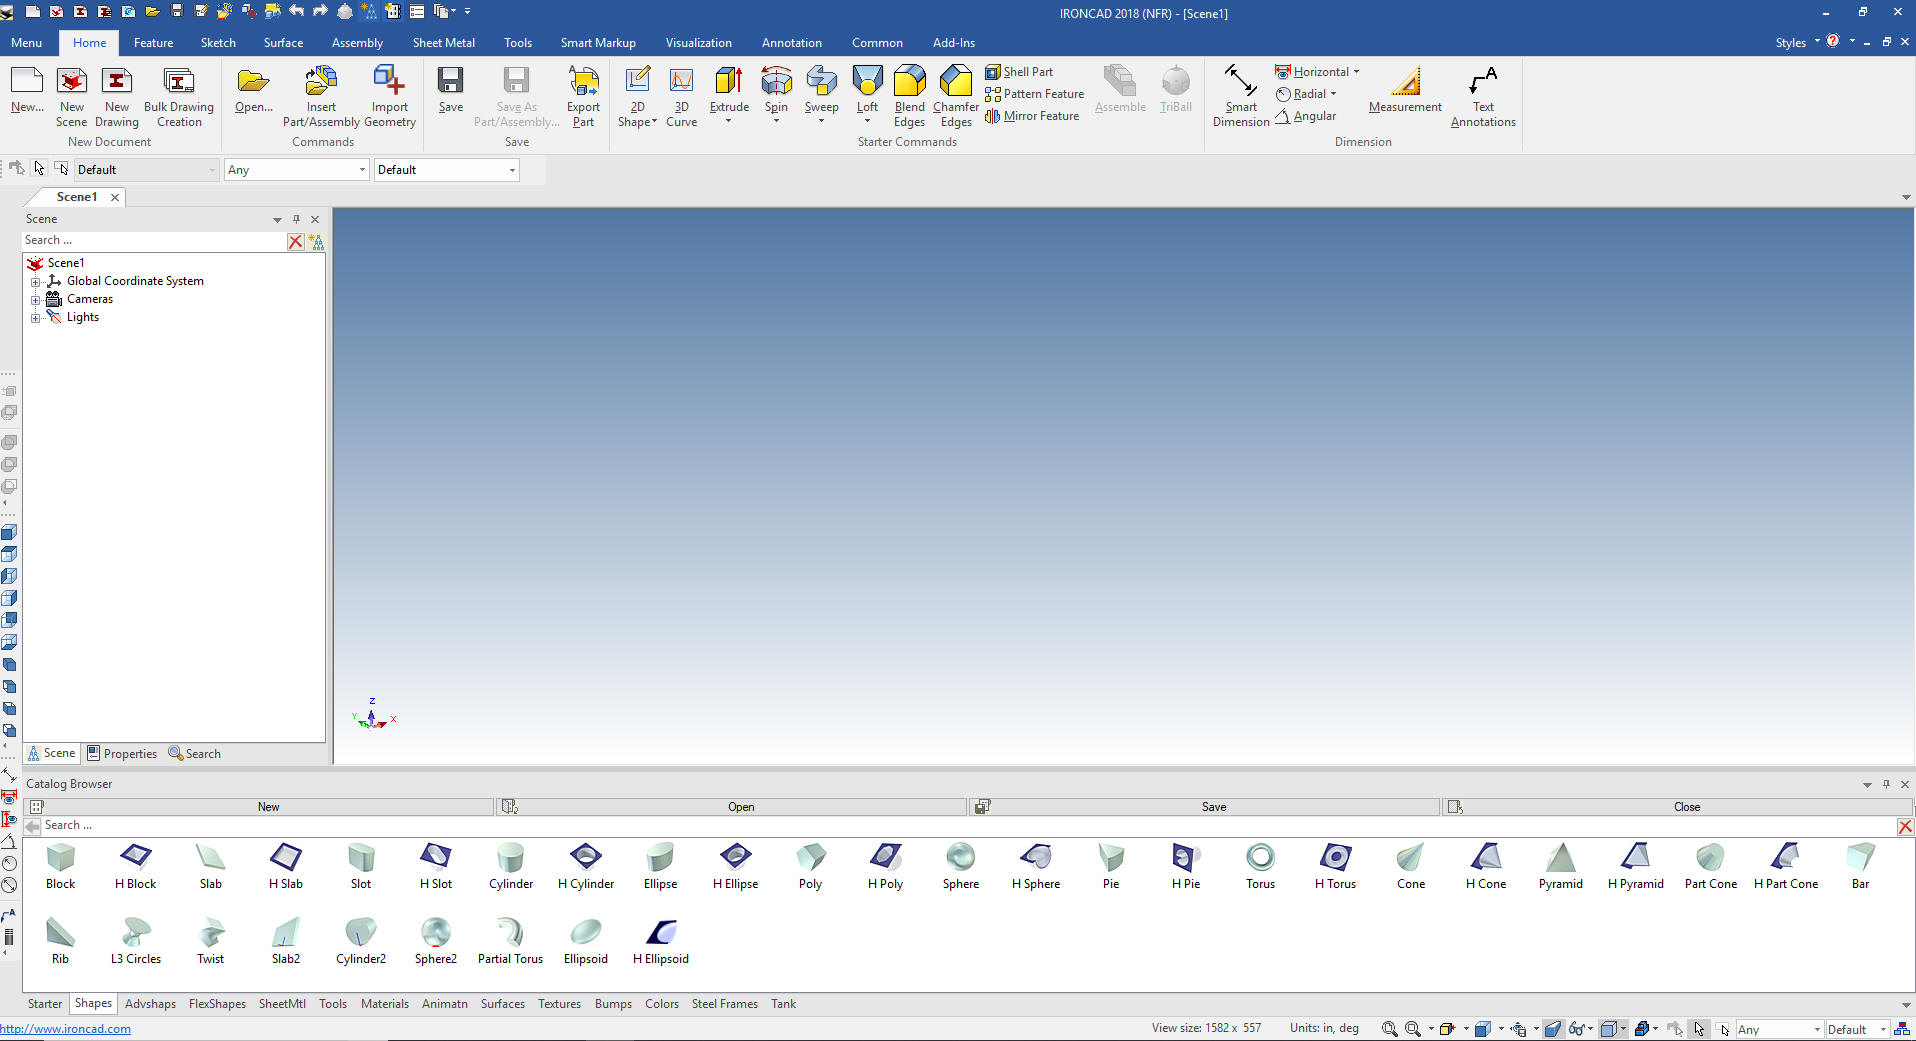
Task: Pick the Cylinder shape in catalog
Action: click(x=511, y=866)
